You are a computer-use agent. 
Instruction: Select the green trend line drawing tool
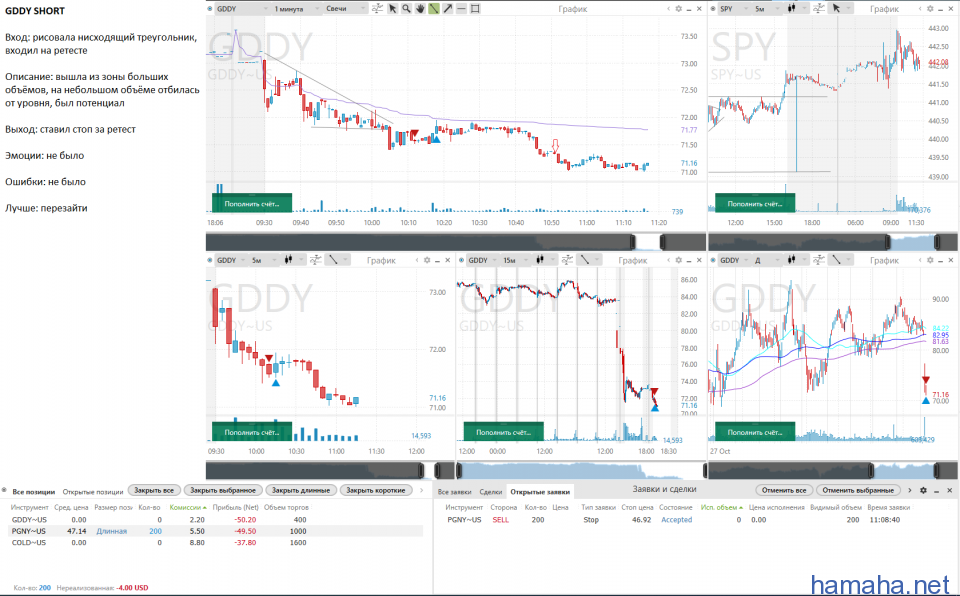click(x=434, y=9)
